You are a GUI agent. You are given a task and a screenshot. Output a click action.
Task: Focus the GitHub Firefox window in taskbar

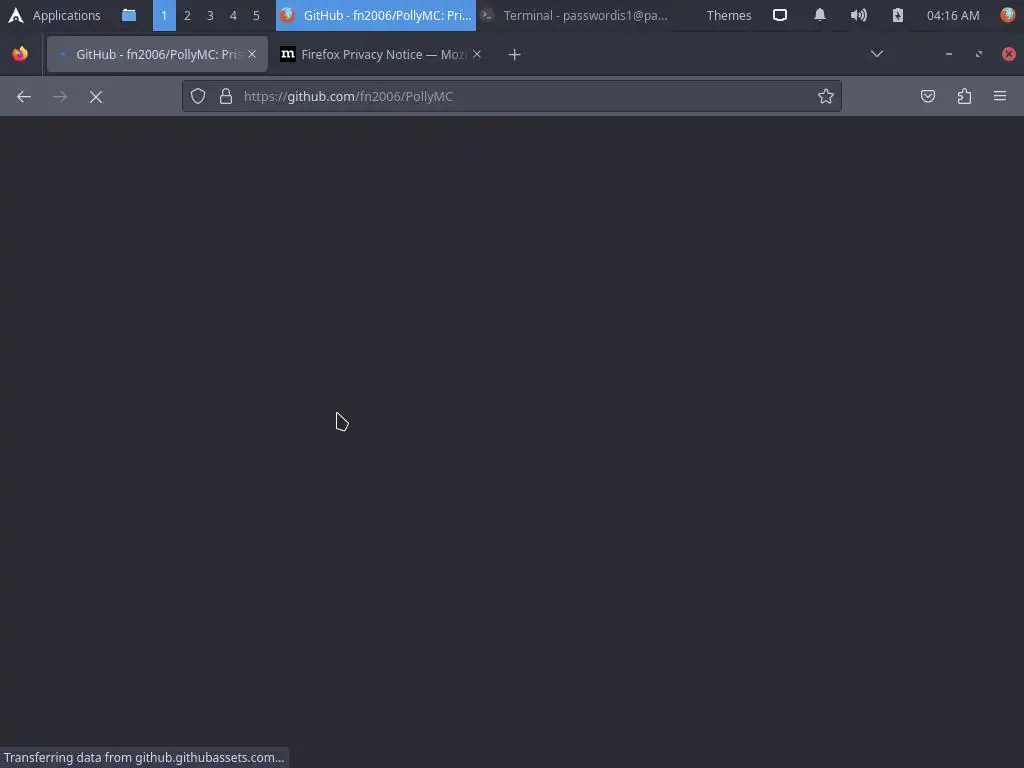[x=376, y=15]
